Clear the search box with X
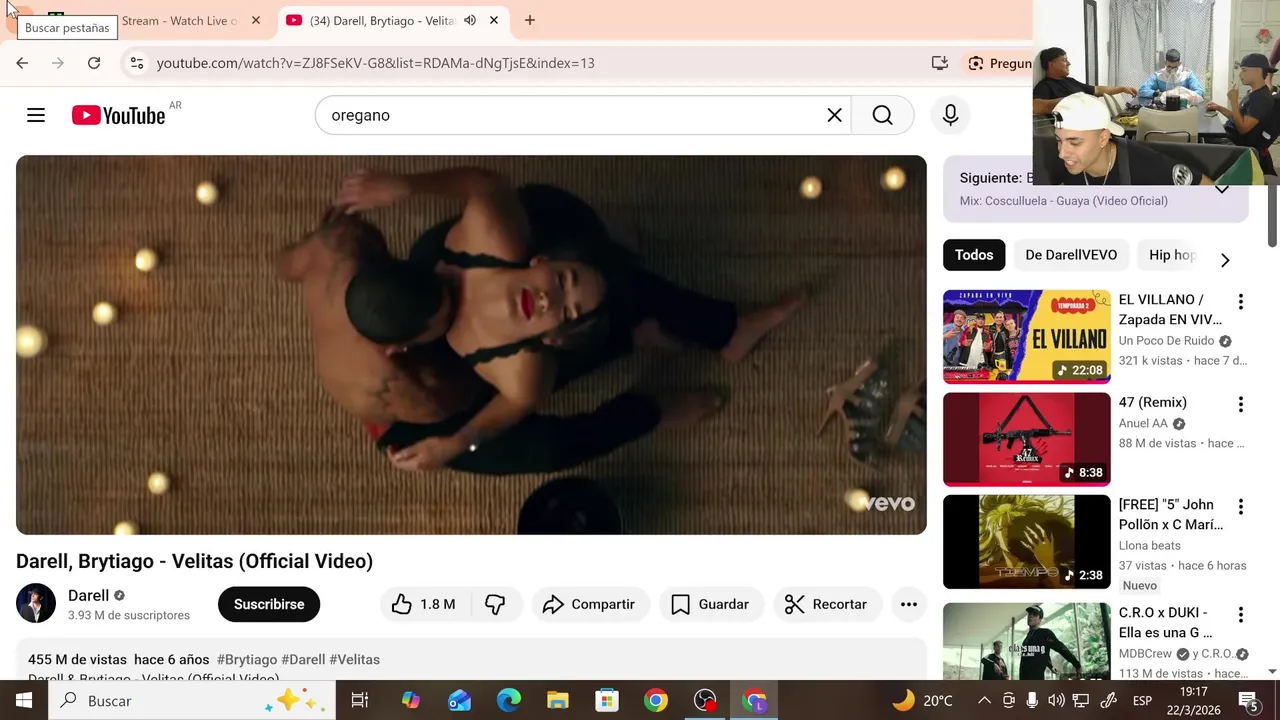1280x720 pixels. pos(834,115)
